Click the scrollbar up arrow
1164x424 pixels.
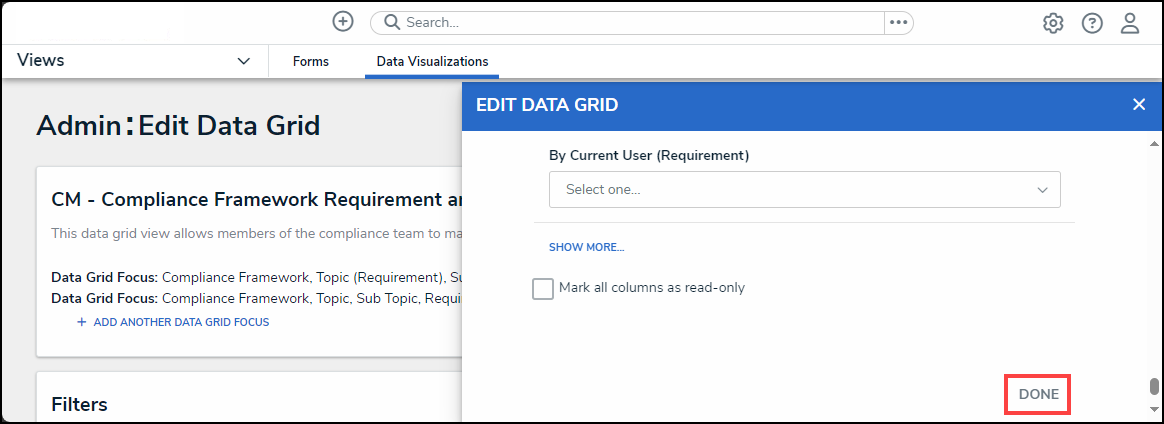[1154, 142]
